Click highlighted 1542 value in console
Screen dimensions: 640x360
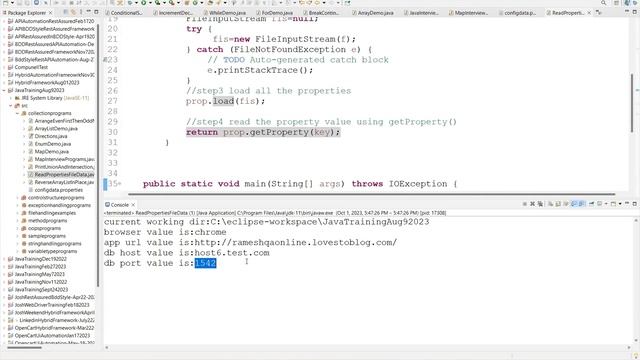point(205,263)
